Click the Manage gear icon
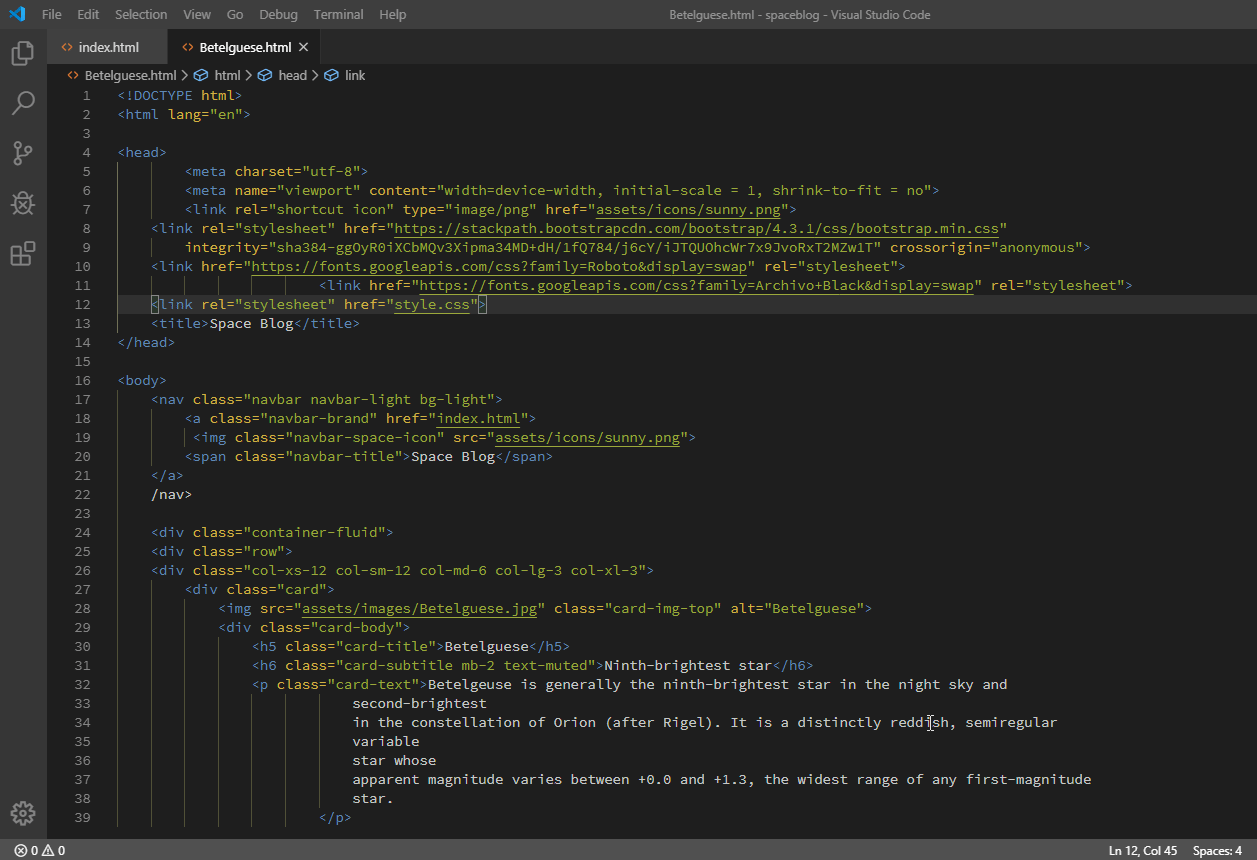This screenshot has width=1257, height=860. pos(22,813)
